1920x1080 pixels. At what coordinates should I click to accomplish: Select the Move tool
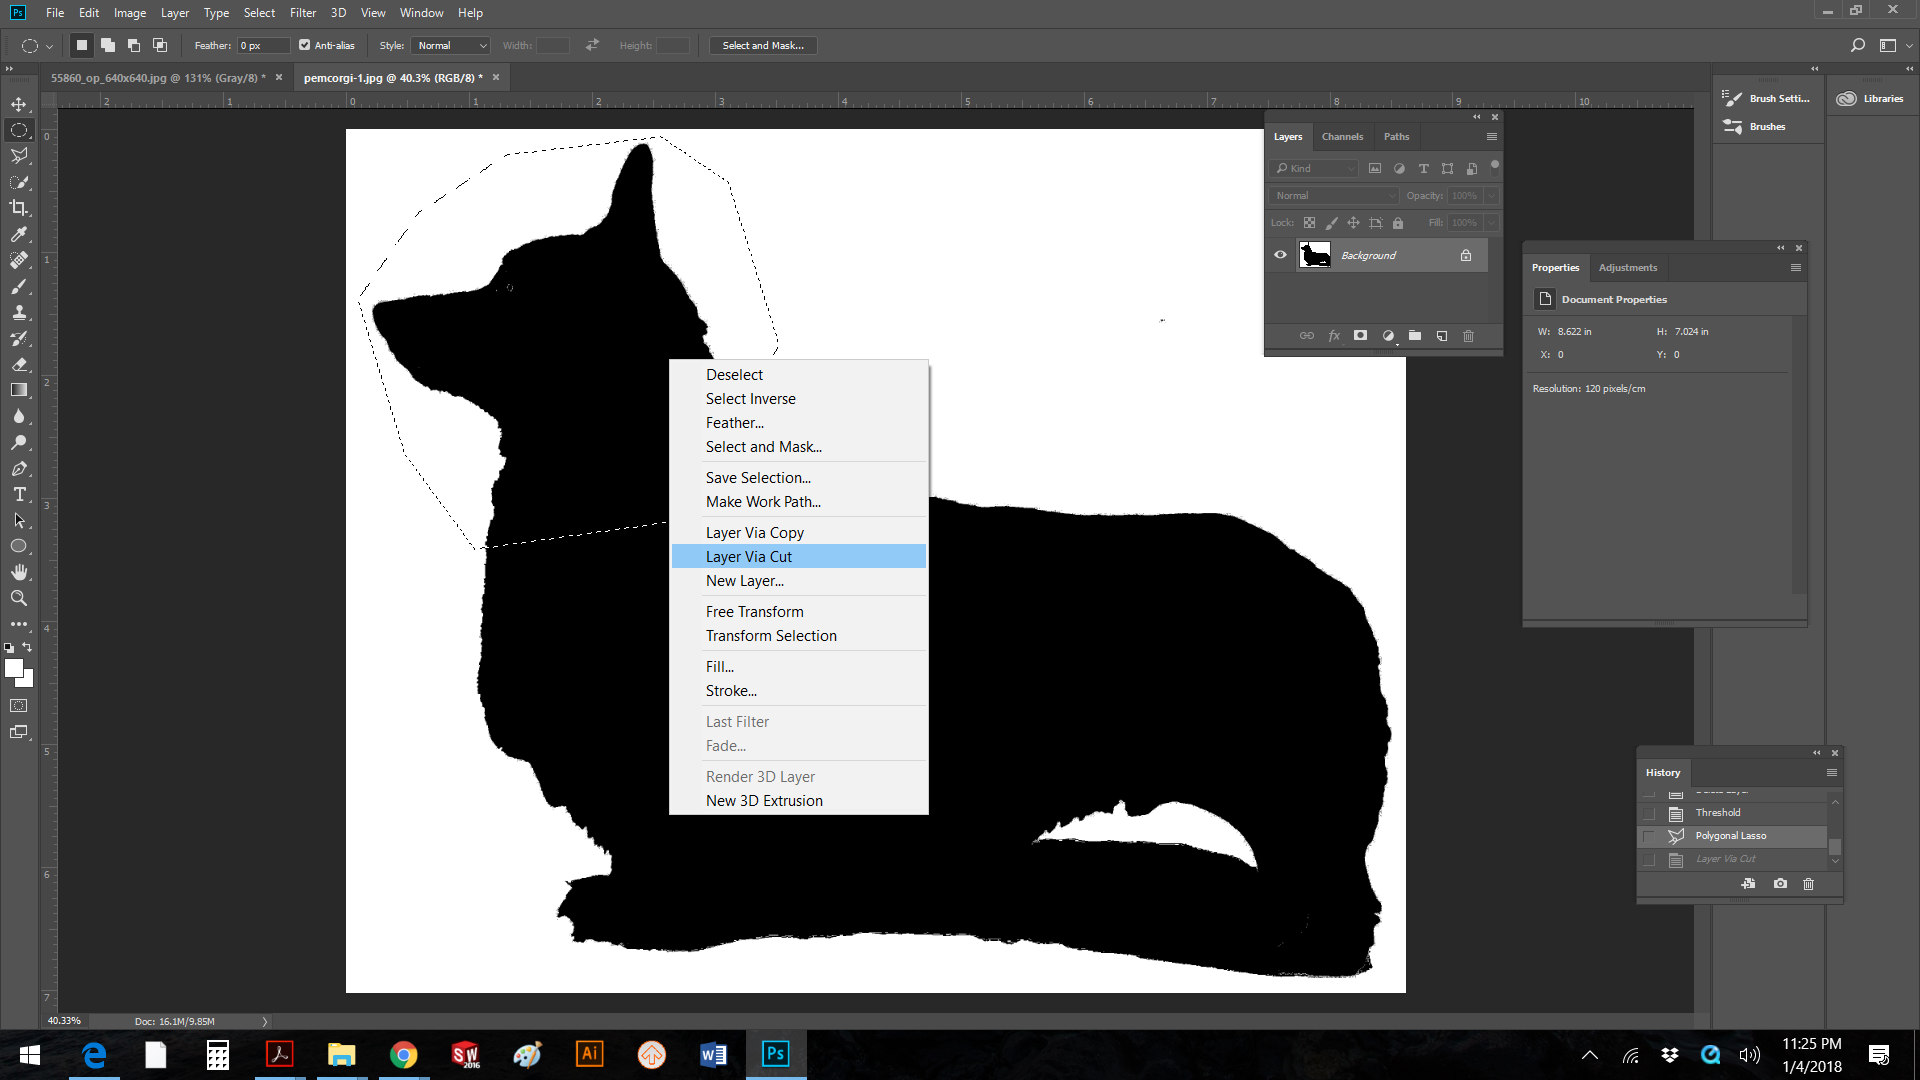point(19,104)
